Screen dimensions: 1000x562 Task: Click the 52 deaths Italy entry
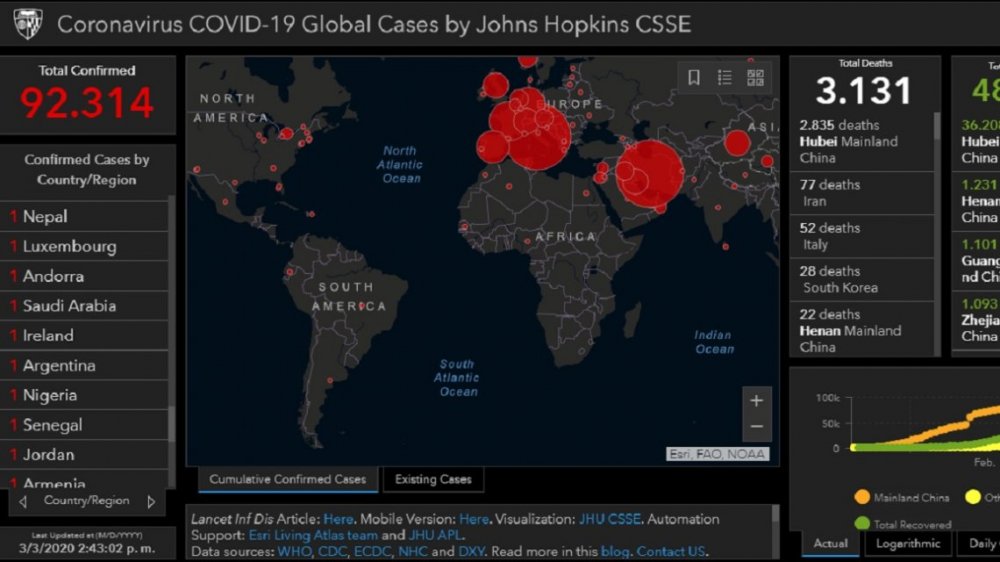pos(862,237)
